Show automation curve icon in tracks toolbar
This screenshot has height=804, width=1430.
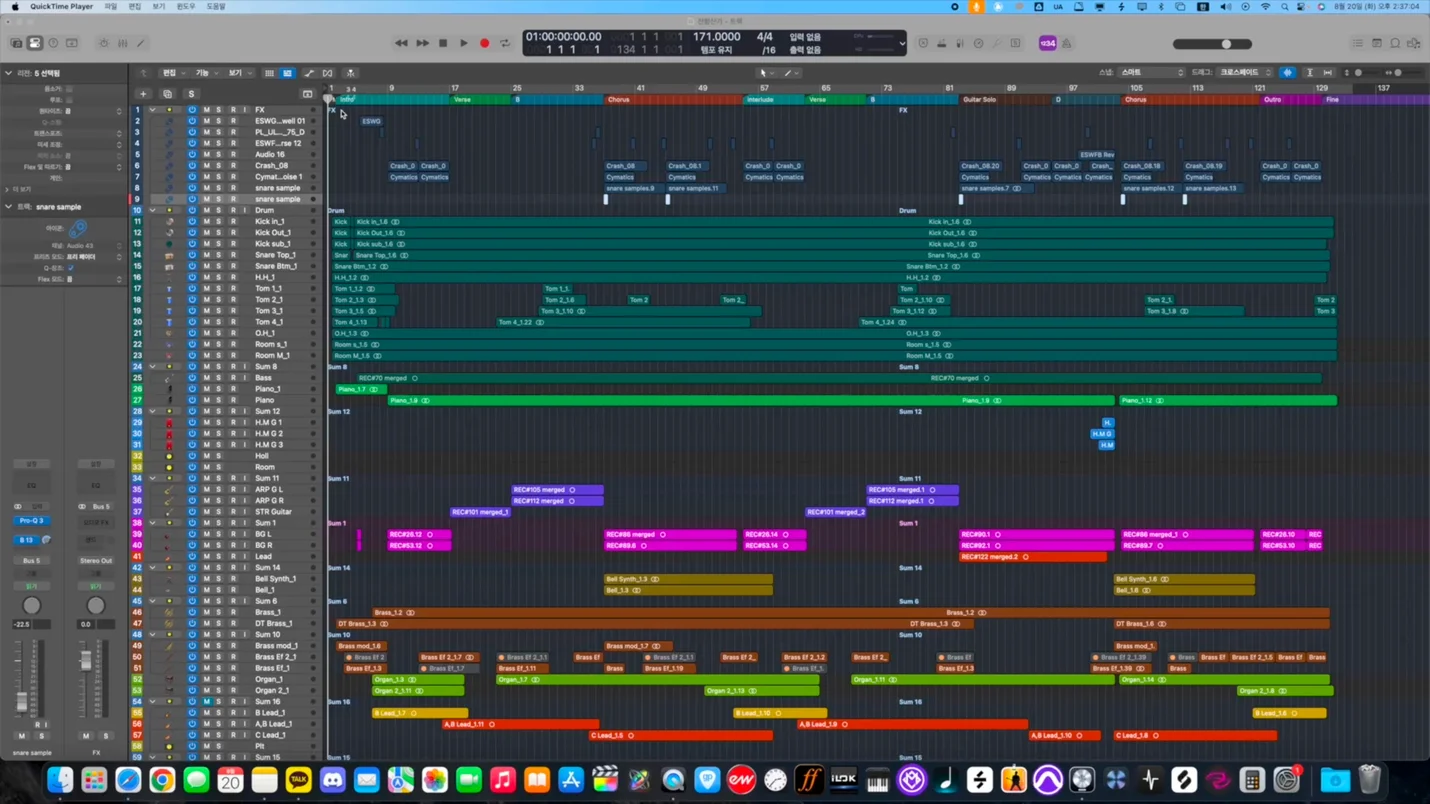[x=309, y=73]
